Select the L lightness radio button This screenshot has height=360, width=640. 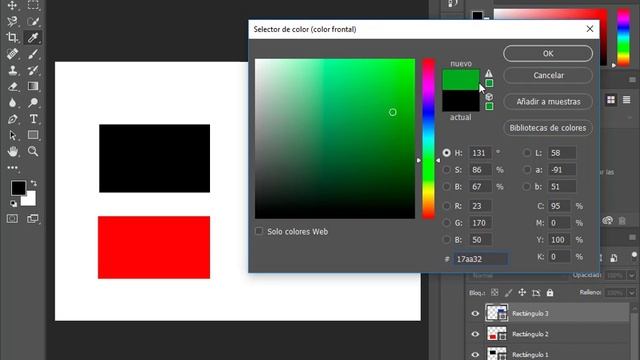527,153
